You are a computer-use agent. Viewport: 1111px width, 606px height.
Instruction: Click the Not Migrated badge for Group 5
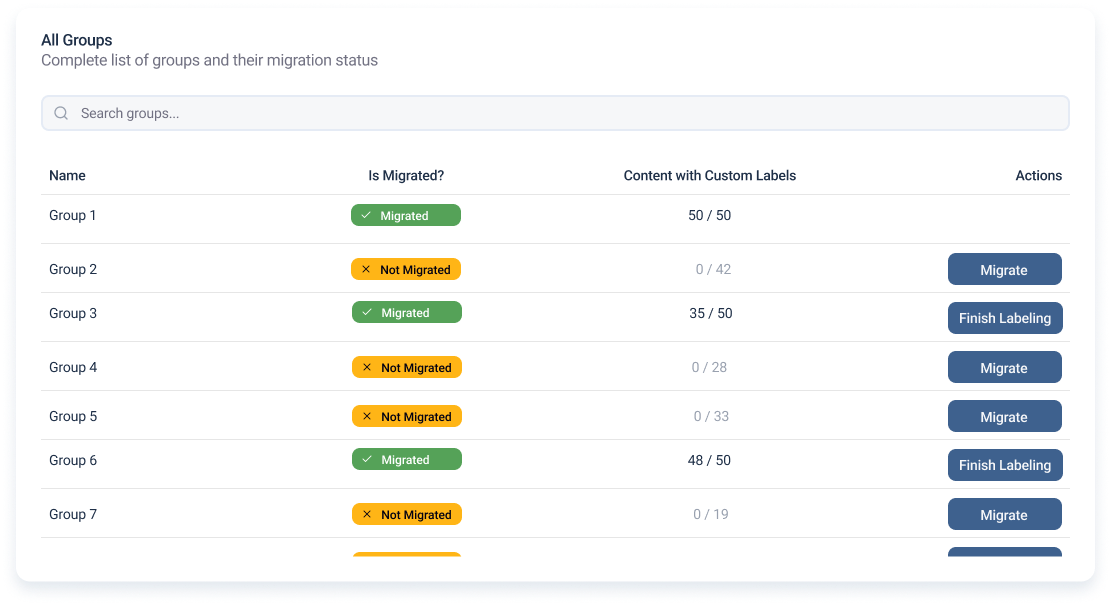407,416
